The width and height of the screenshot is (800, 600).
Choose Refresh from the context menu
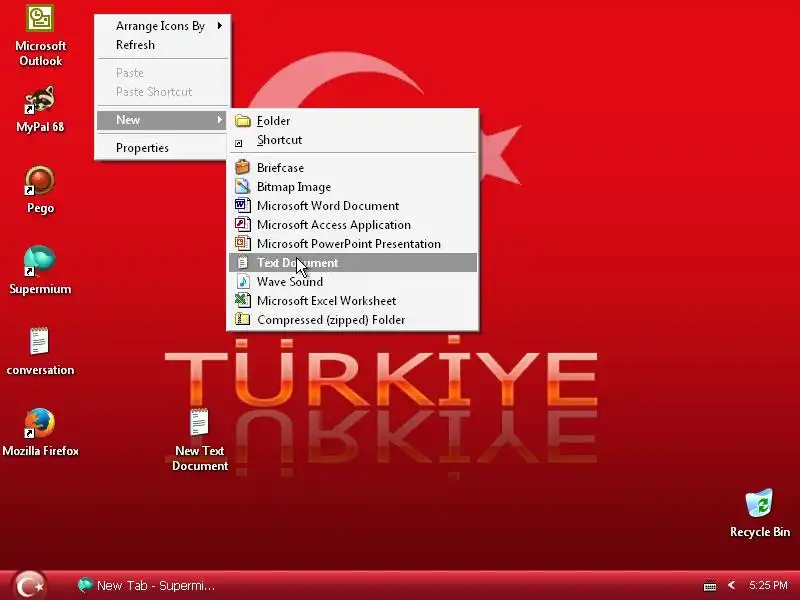point(163,45)
